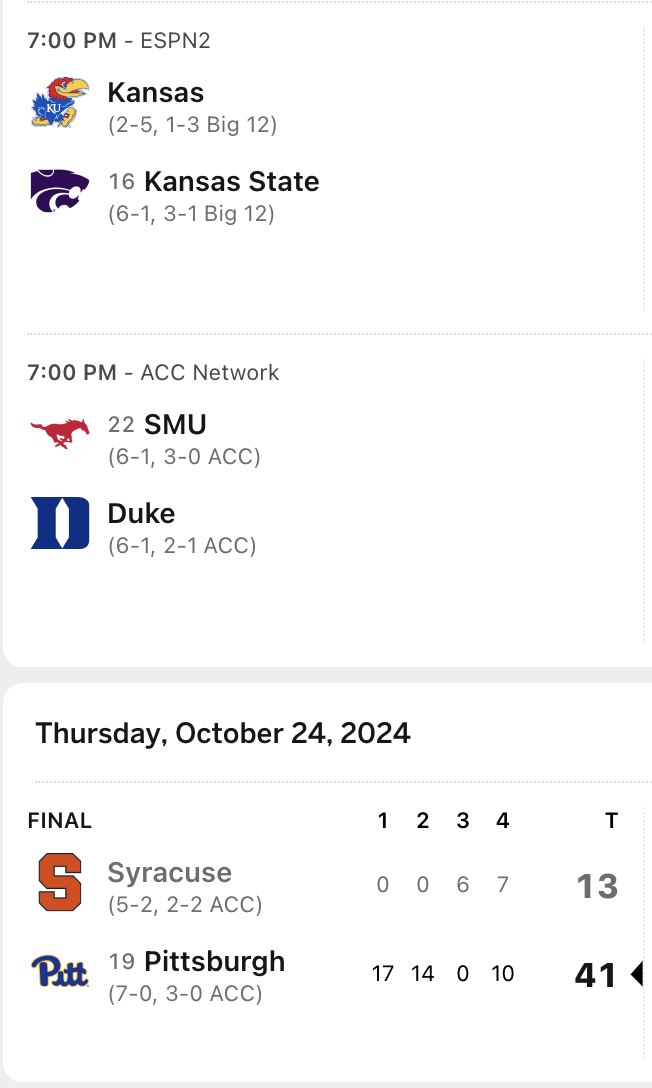Image resolution: width=652 pixels, height=1088 pixels.
Task: Open the SMU team link
Action: (x=175, y=424)
